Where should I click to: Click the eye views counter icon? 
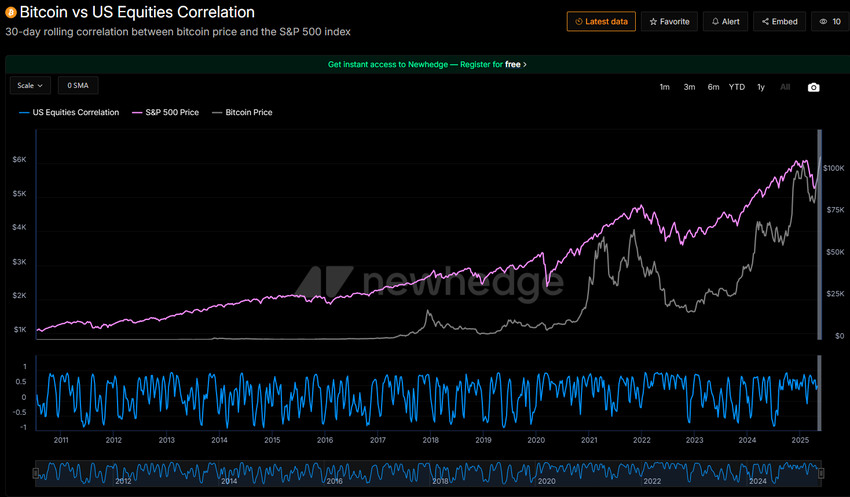pyautogui.click(x=823, y=21)
